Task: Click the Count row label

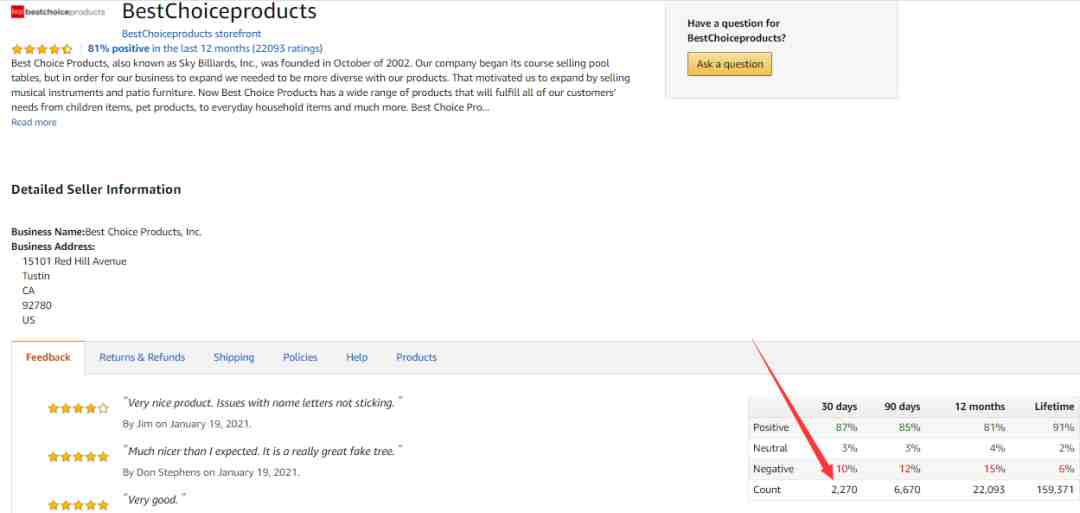Action: (767, 490)
